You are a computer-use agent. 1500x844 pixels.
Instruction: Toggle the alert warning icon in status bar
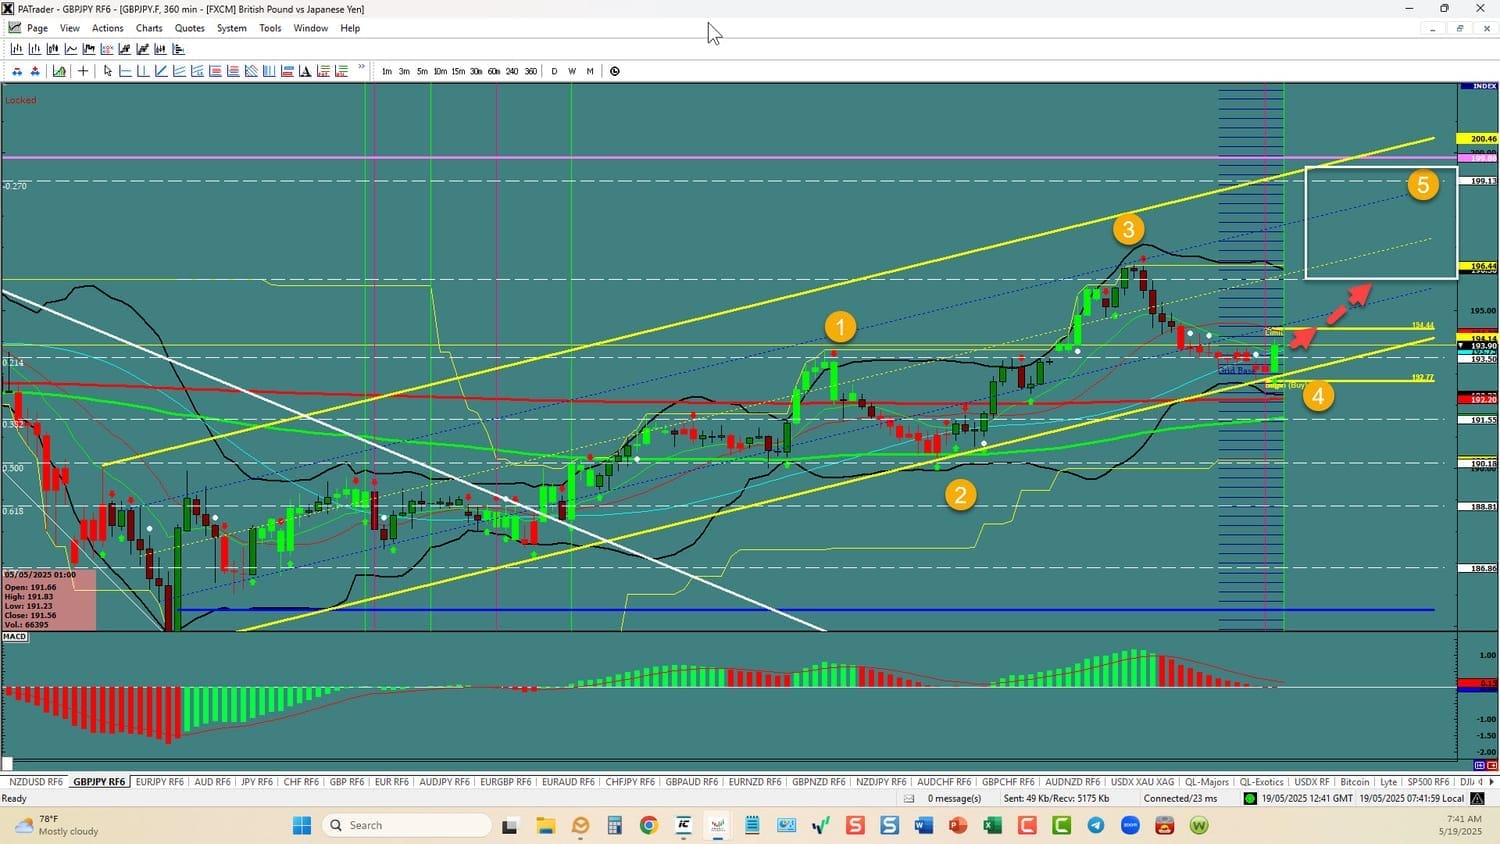click(x=1477, y=798)
